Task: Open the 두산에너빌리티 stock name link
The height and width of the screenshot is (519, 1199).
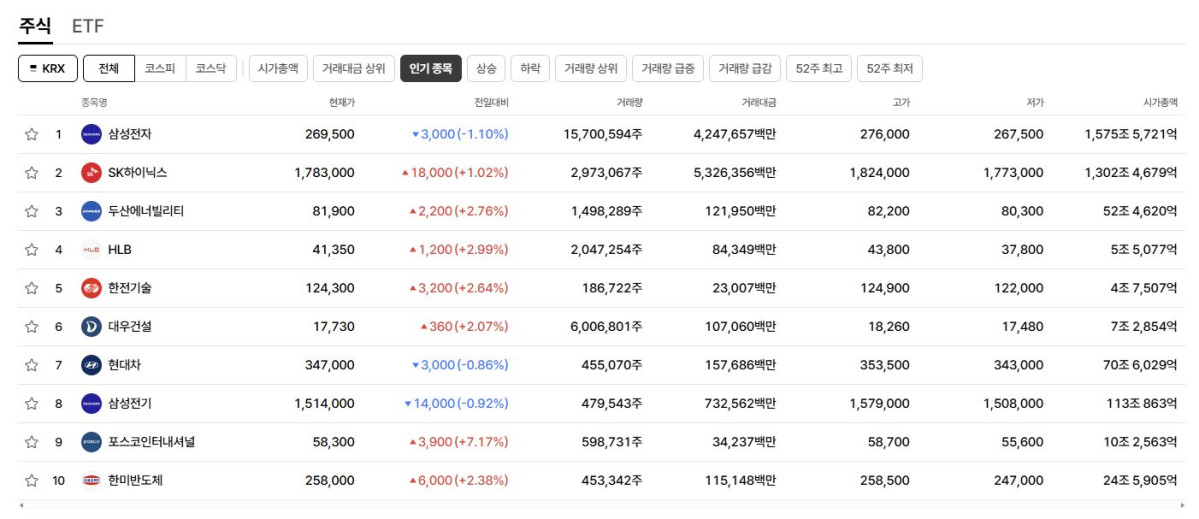Action: (x=146, y=212)
